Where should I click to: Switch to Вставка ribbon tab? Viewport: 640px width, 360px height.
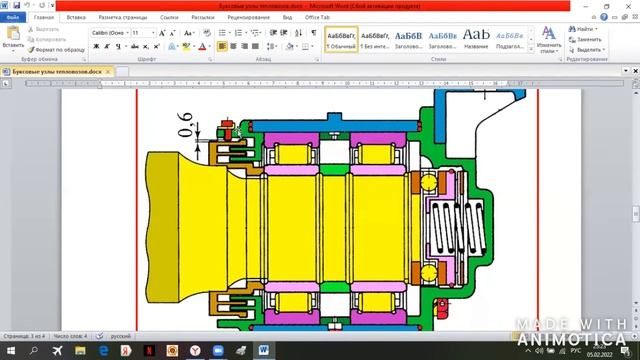[x=76, y=18]
